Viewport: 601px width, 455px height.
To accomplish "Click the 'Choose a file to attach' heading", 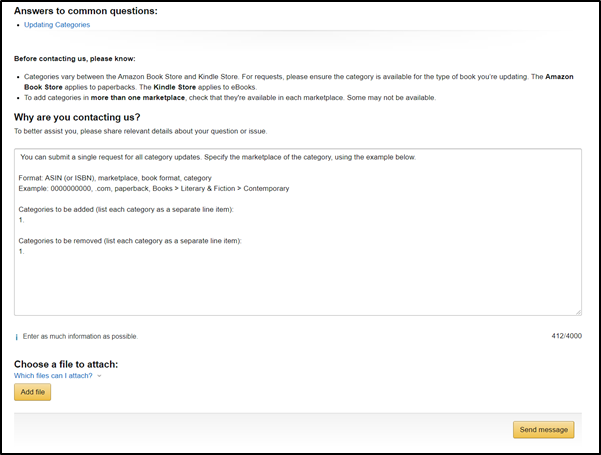I will [x=66, y=364].
